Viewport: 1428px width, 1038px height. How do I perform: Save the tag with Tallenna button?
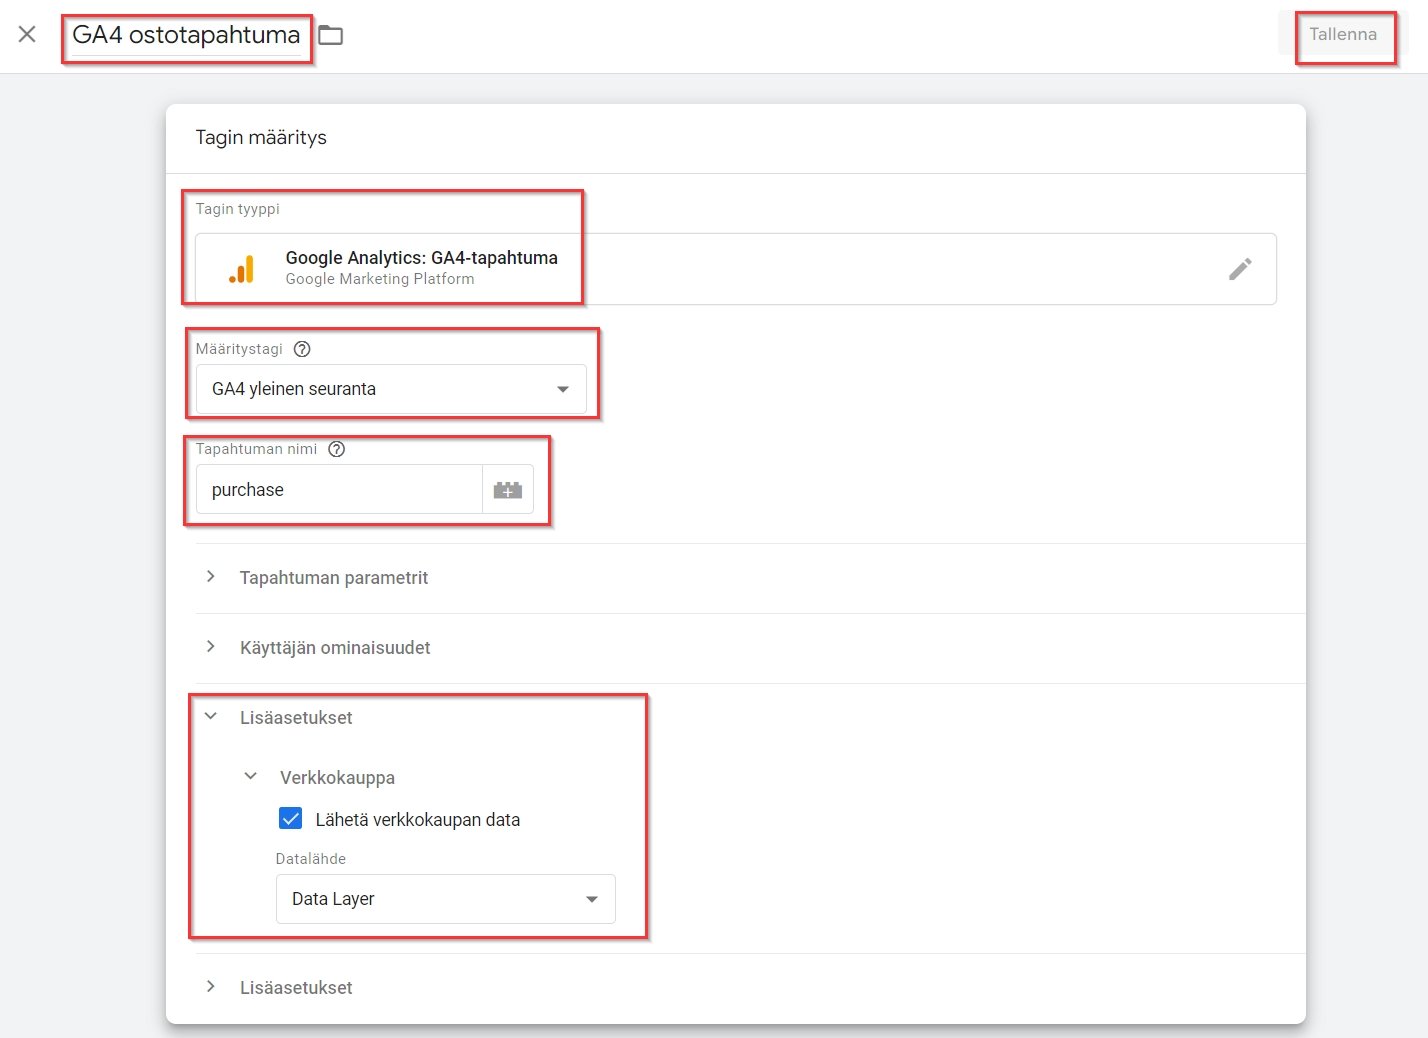pos(1343,34)
